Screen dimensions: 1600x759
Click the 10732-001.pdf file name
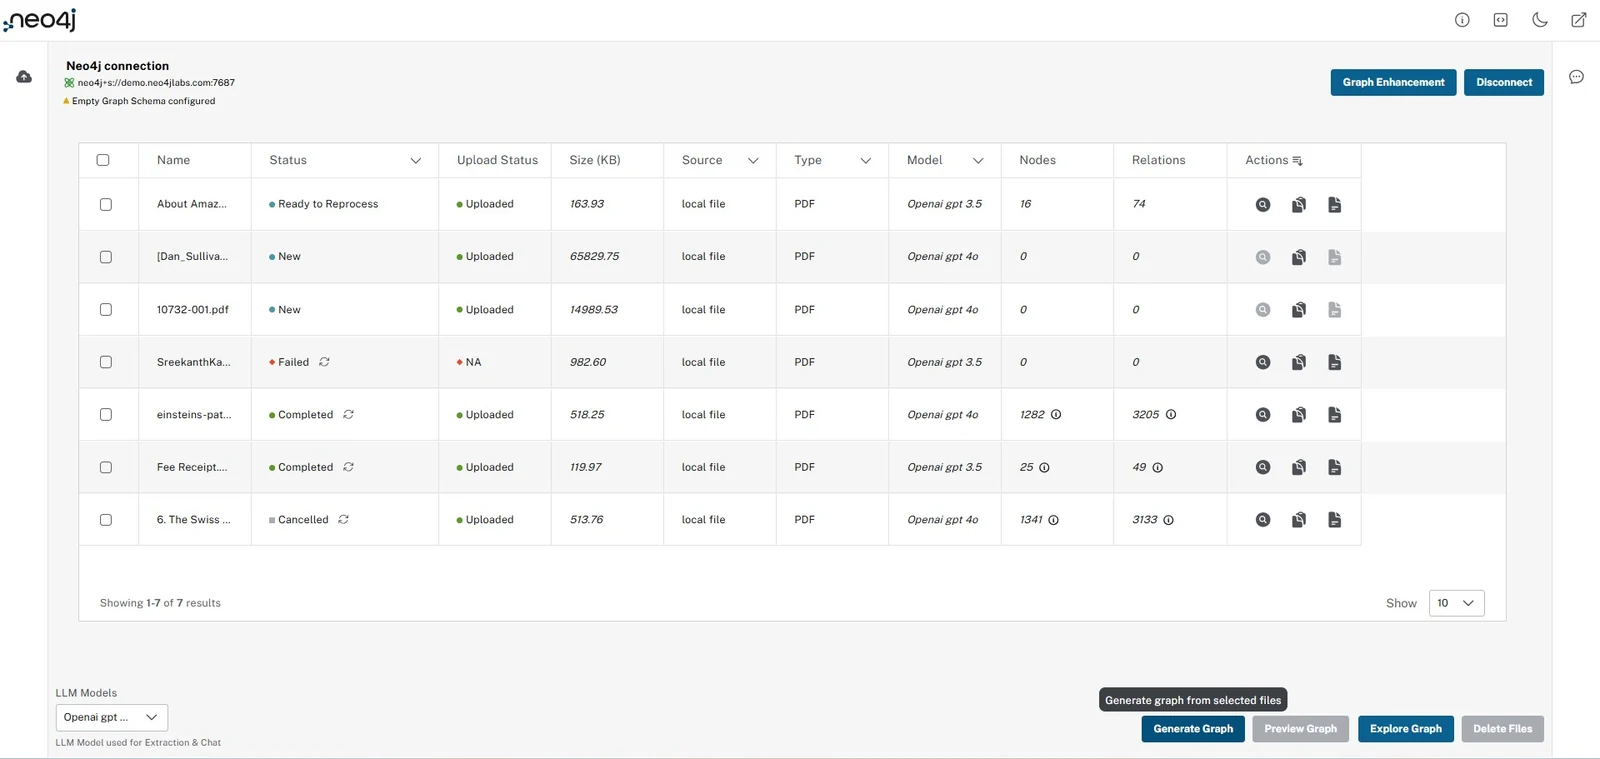pyautogui.click(x=193, y=310)
